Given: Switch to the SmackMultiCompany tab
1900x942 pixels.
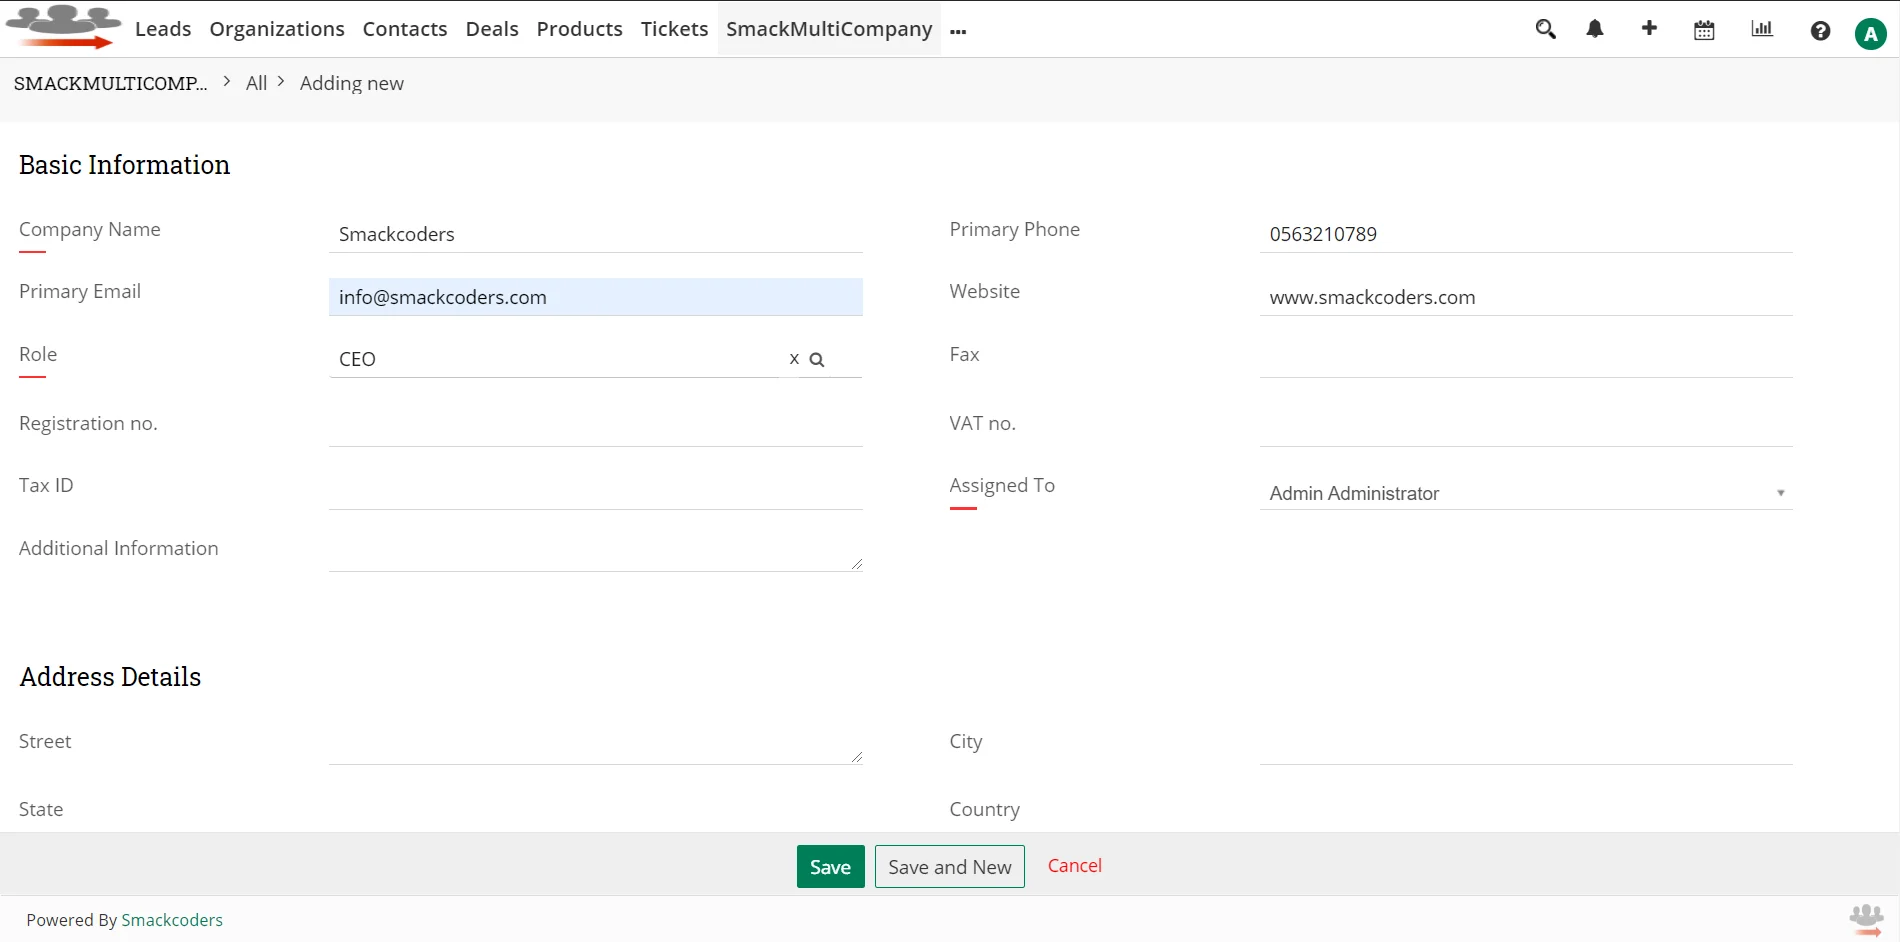Looking at the screenshot, I should tap(828, 29).
